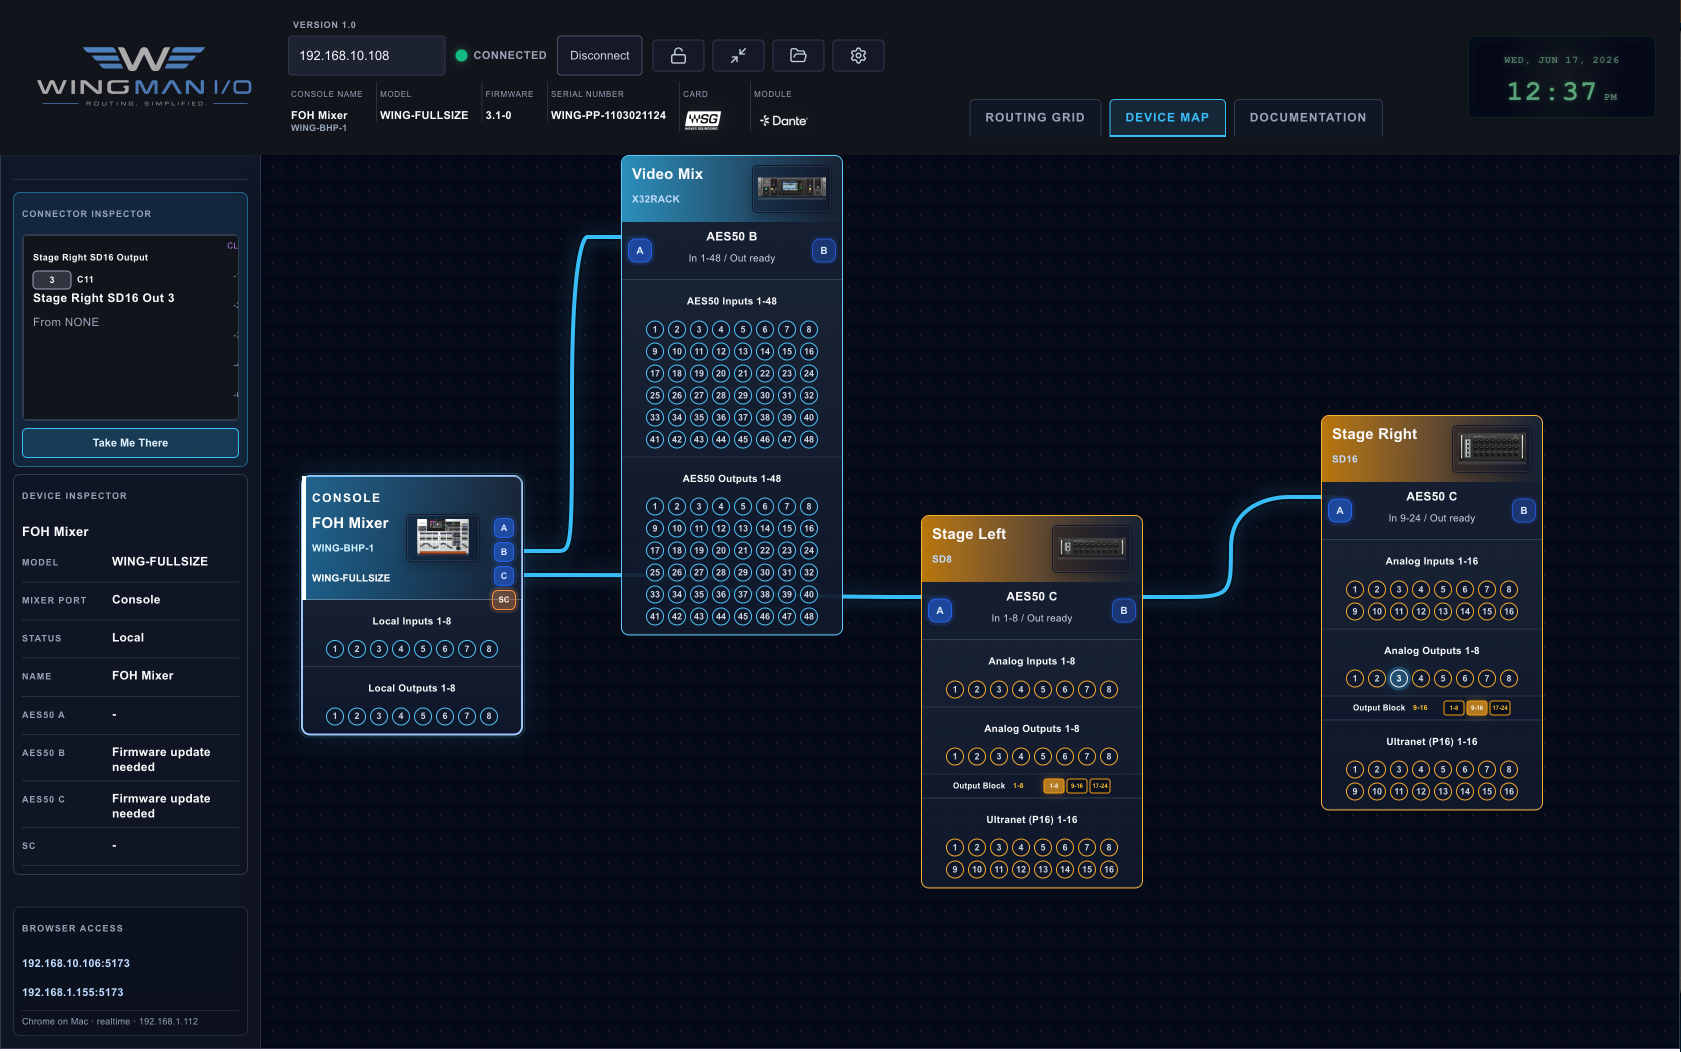Viewport: 1681px width, 1052px height.
Task: Click the Video Mix X32RACK device thumbnail
Action: [x=792, y=187]
